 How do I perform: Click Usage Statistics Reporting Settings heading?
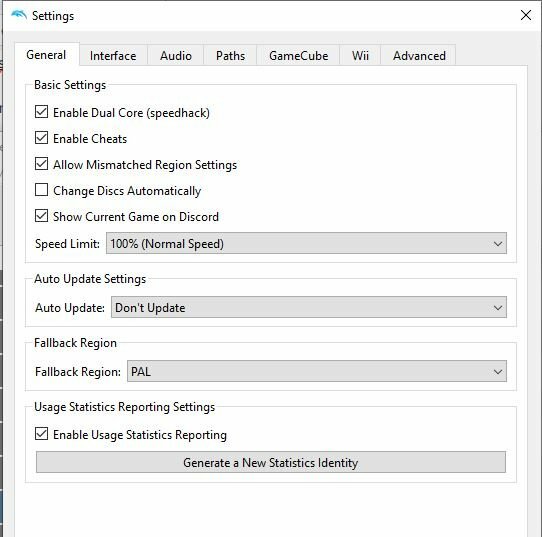[124, 407]
